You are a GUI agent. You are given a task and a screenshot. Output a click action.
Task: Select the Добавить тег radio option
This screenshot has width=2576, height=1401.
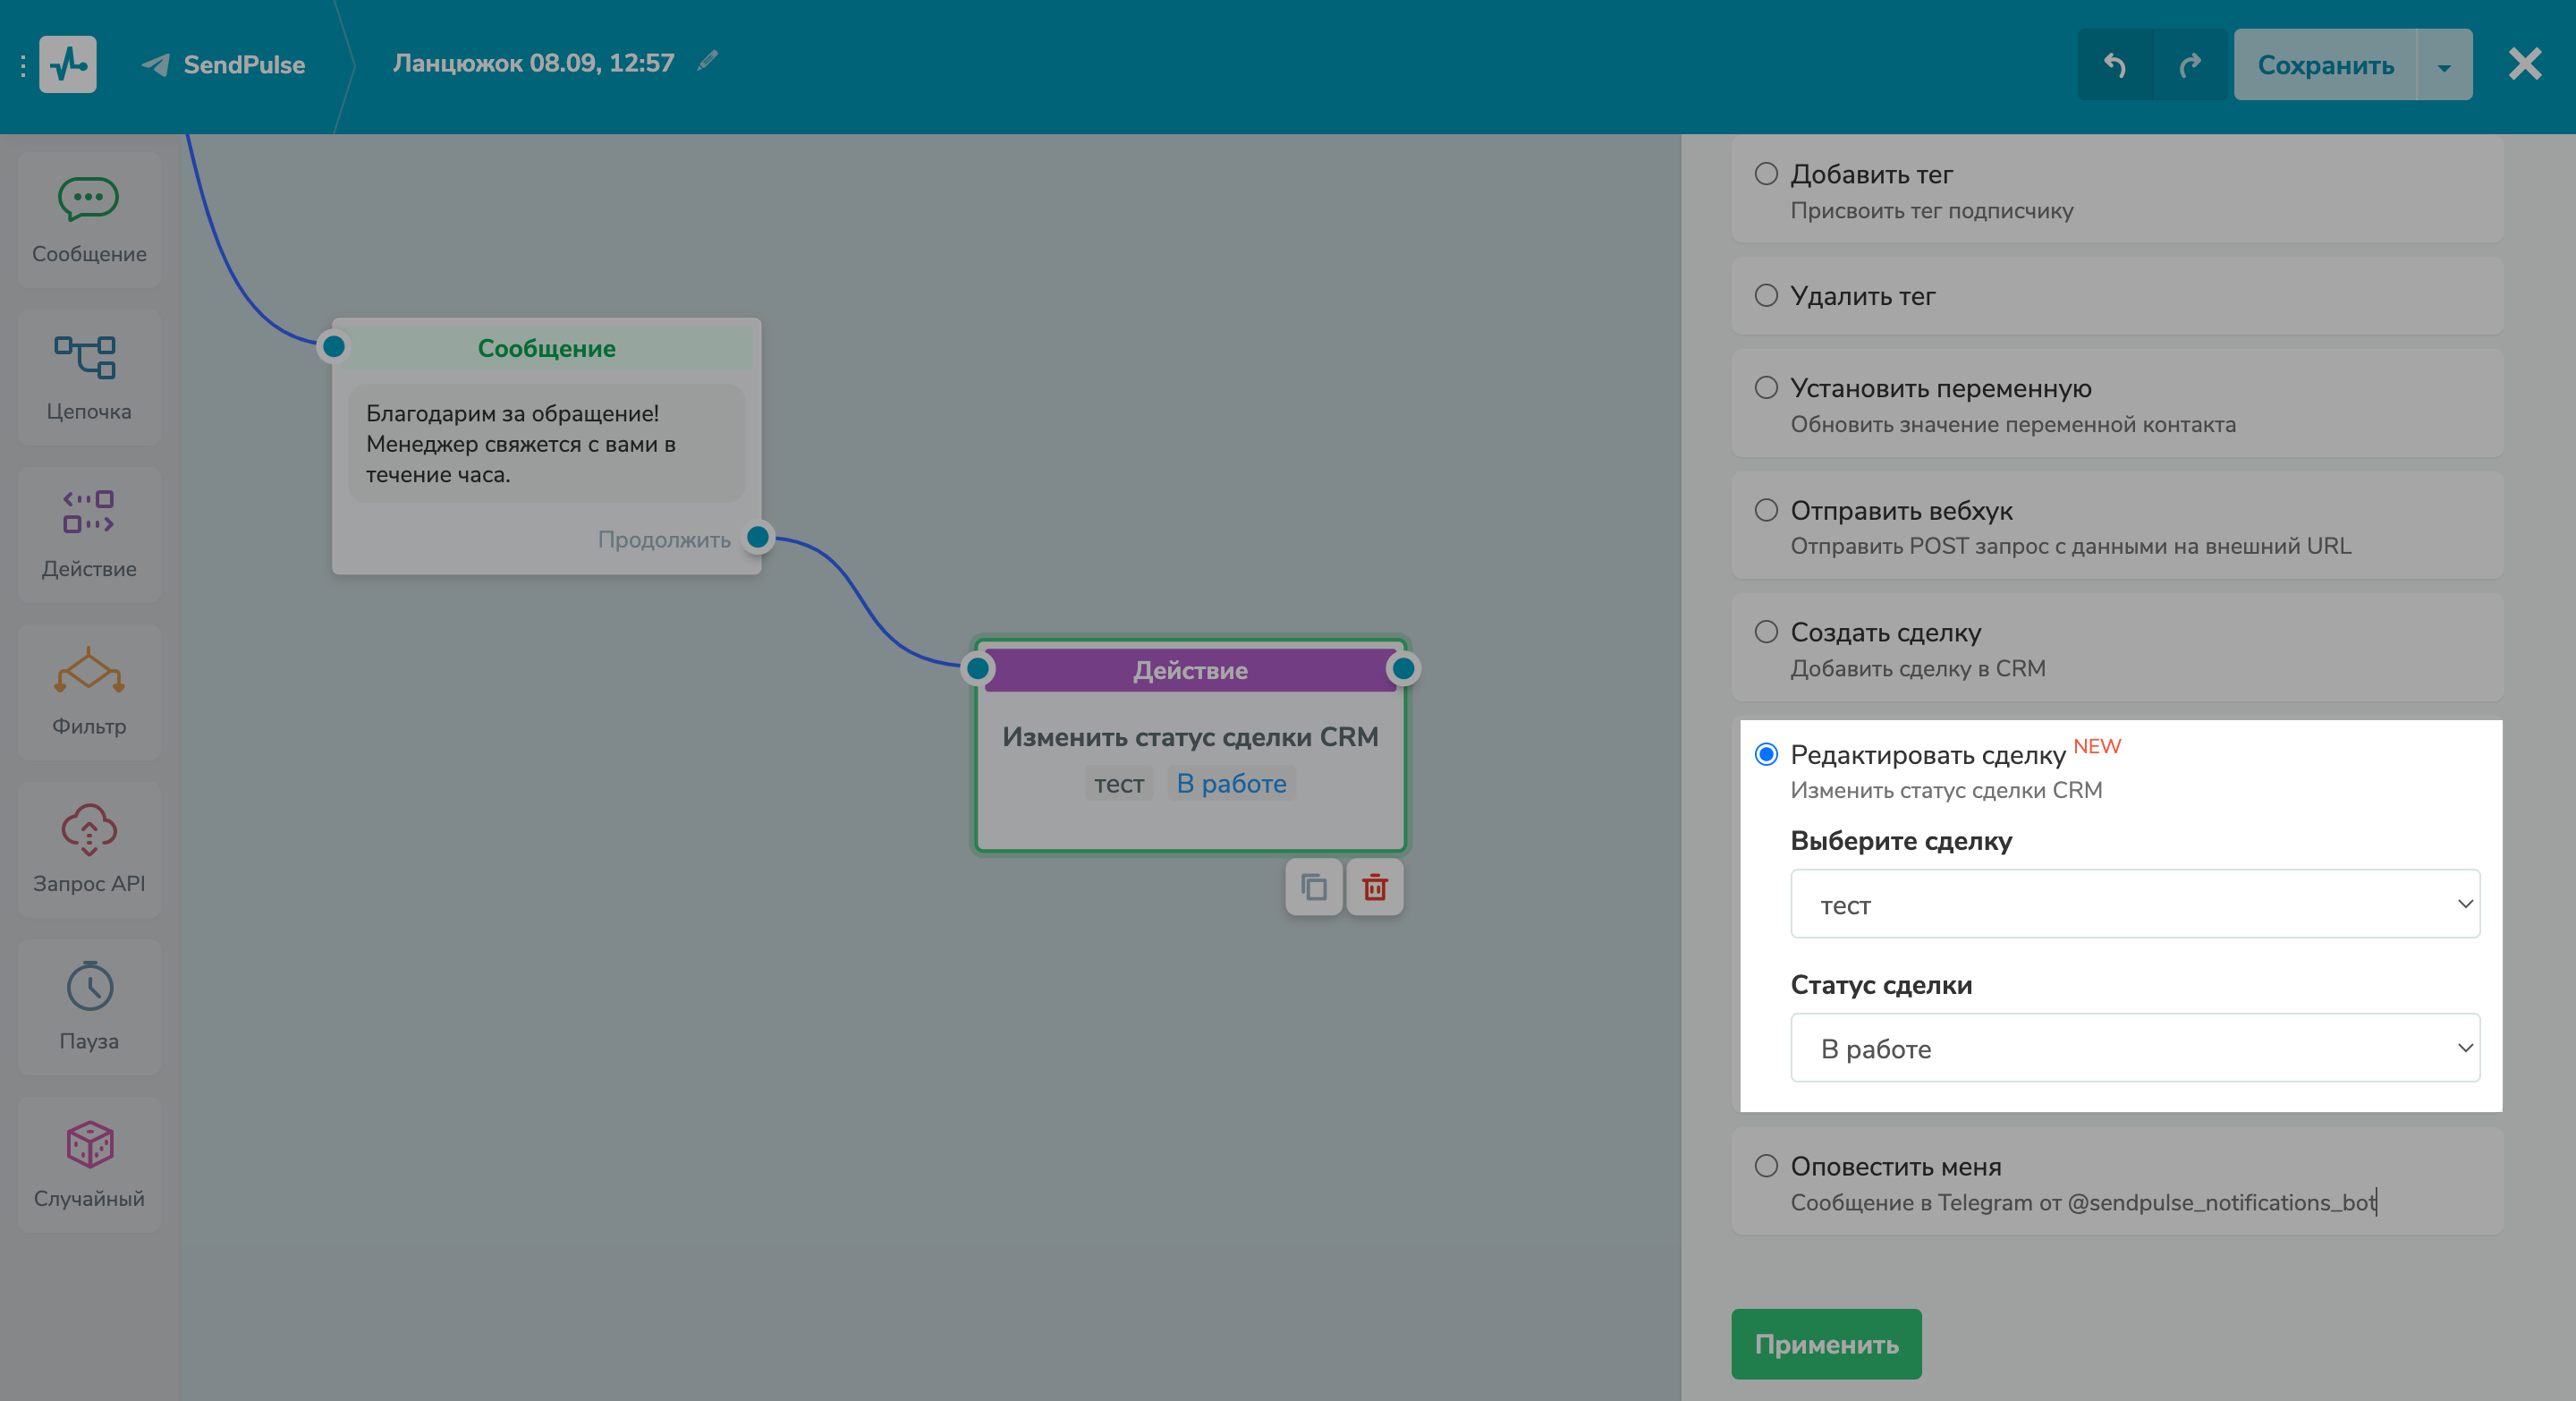[x=1766, y=174]
